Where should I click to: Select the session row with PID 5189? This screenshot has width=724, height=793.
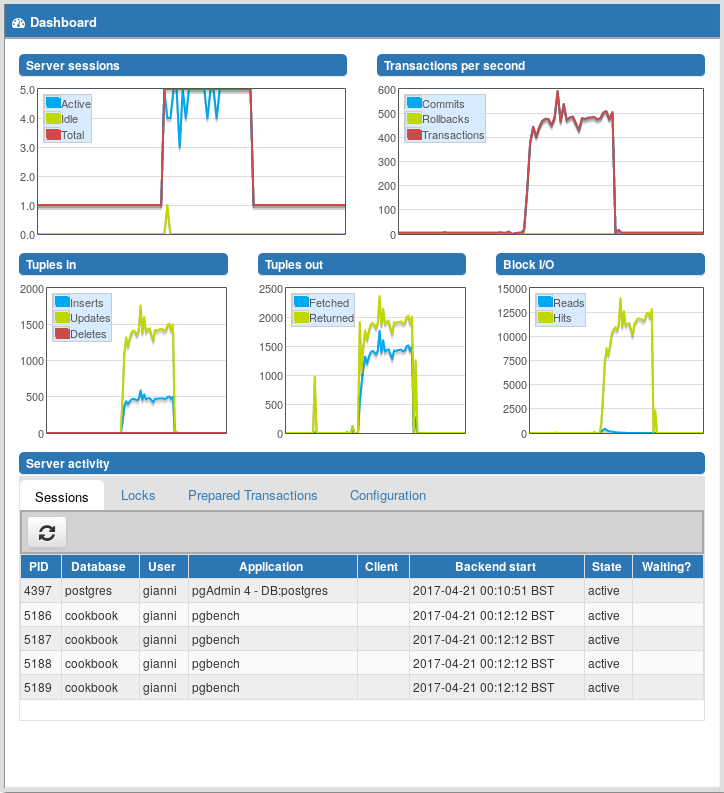[x=361, y=688]
